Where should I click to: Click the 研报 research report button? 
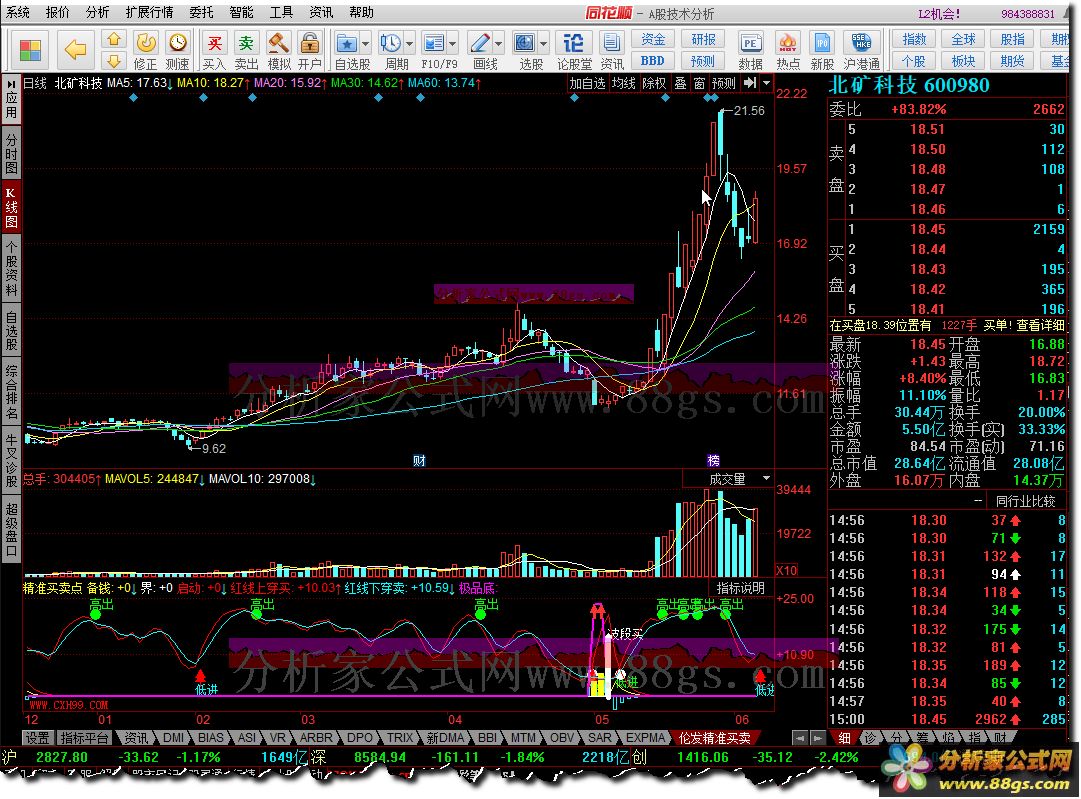(x=703, y=39)
